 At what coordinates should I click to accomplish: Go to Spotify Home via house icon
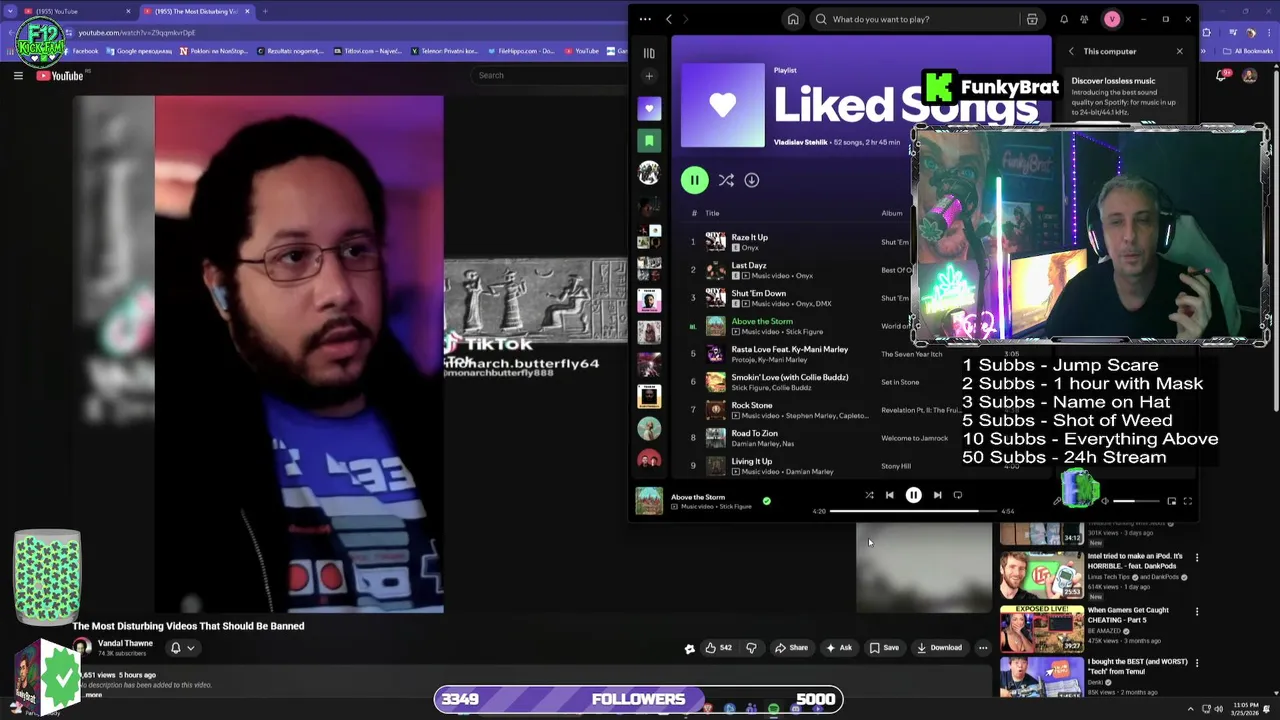(x=793, y=19)
